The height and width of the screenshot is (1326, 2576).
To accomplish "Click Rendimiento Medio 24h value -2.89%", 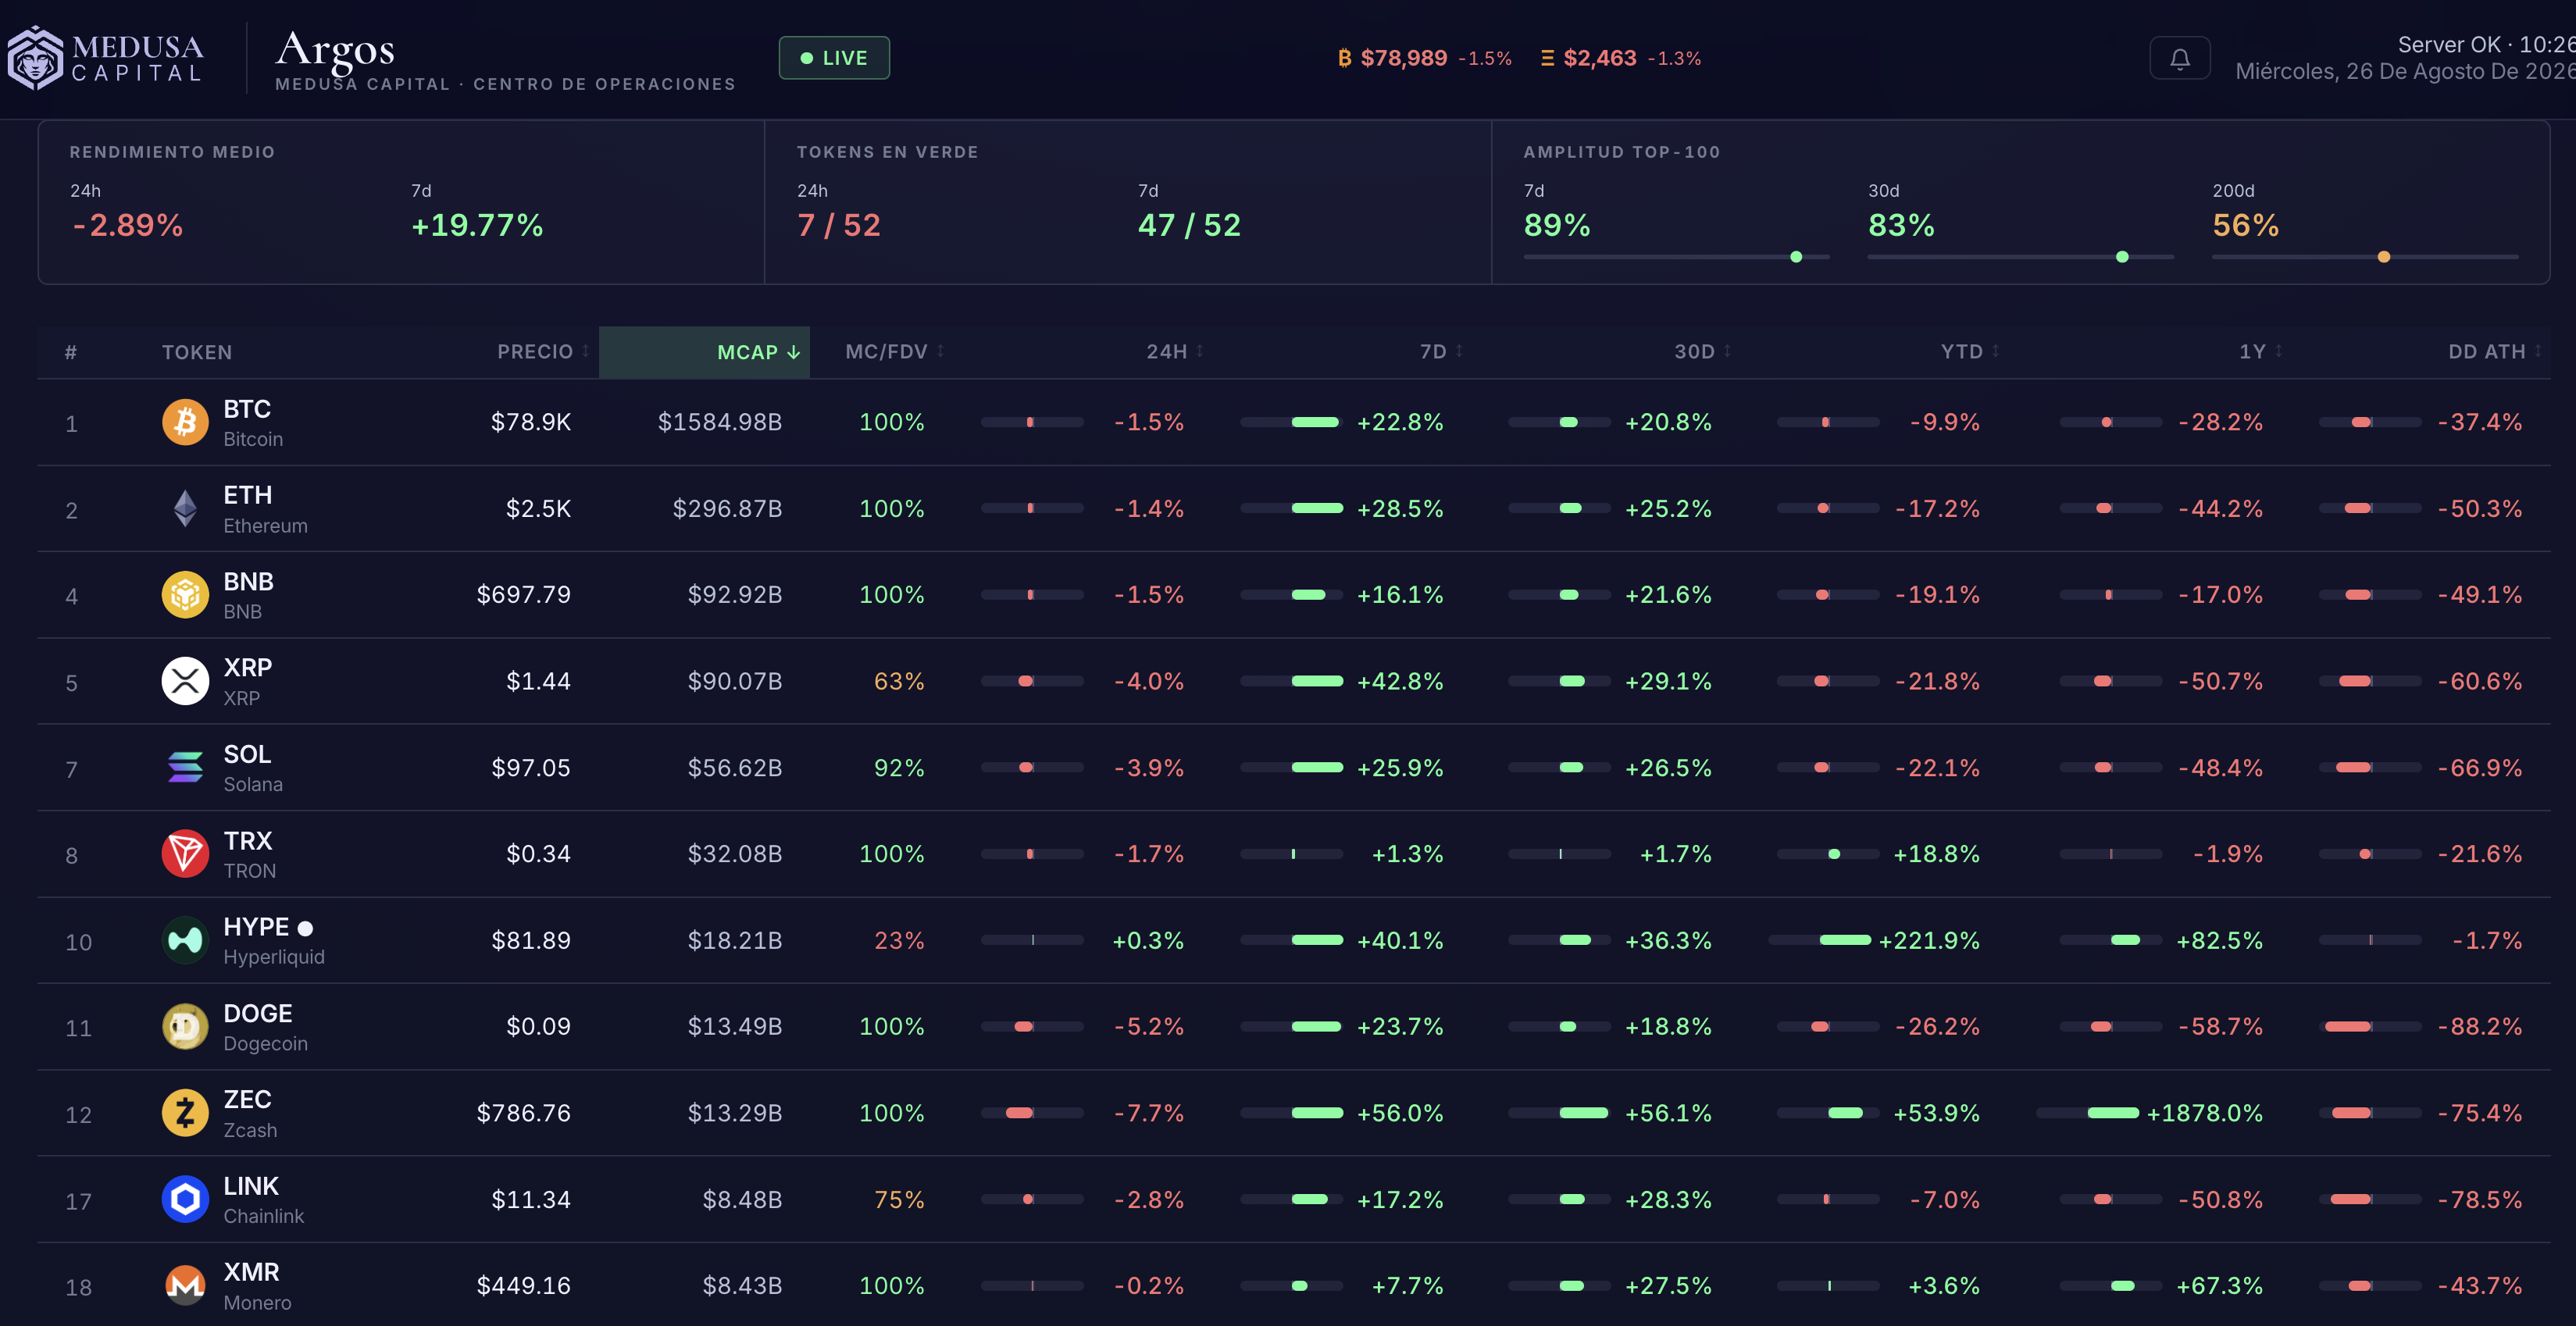I will tap(127, 225).
